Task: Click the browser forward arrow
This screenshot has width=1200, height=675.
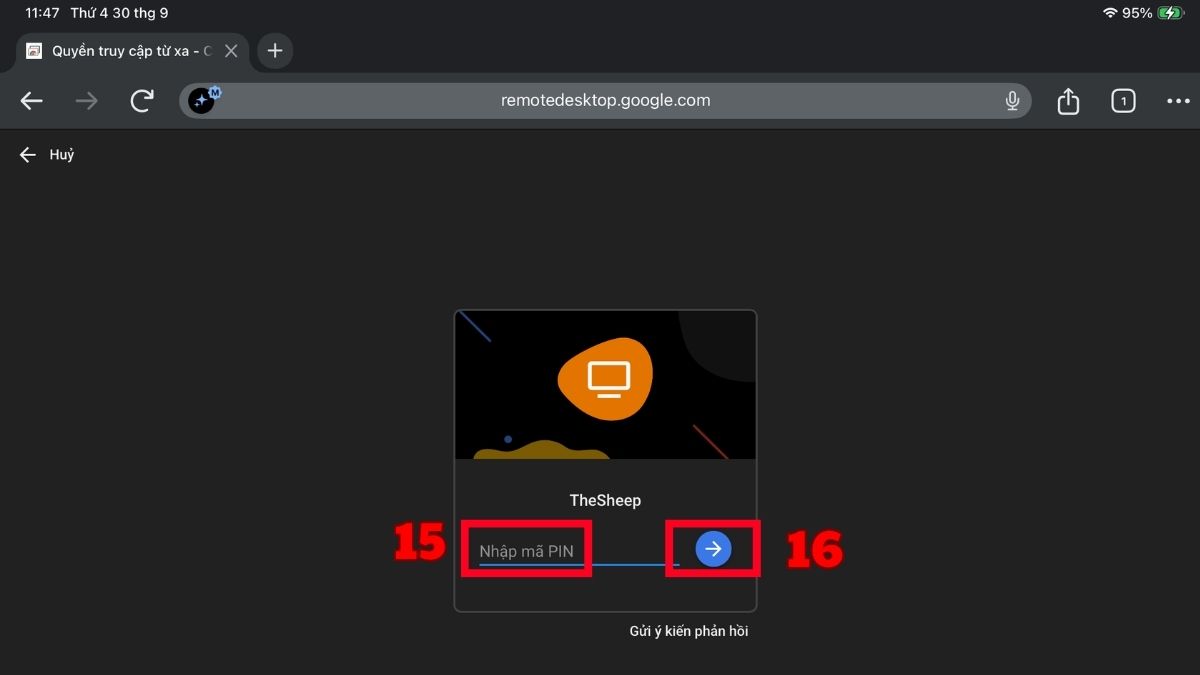Action: tap(87, 101)
